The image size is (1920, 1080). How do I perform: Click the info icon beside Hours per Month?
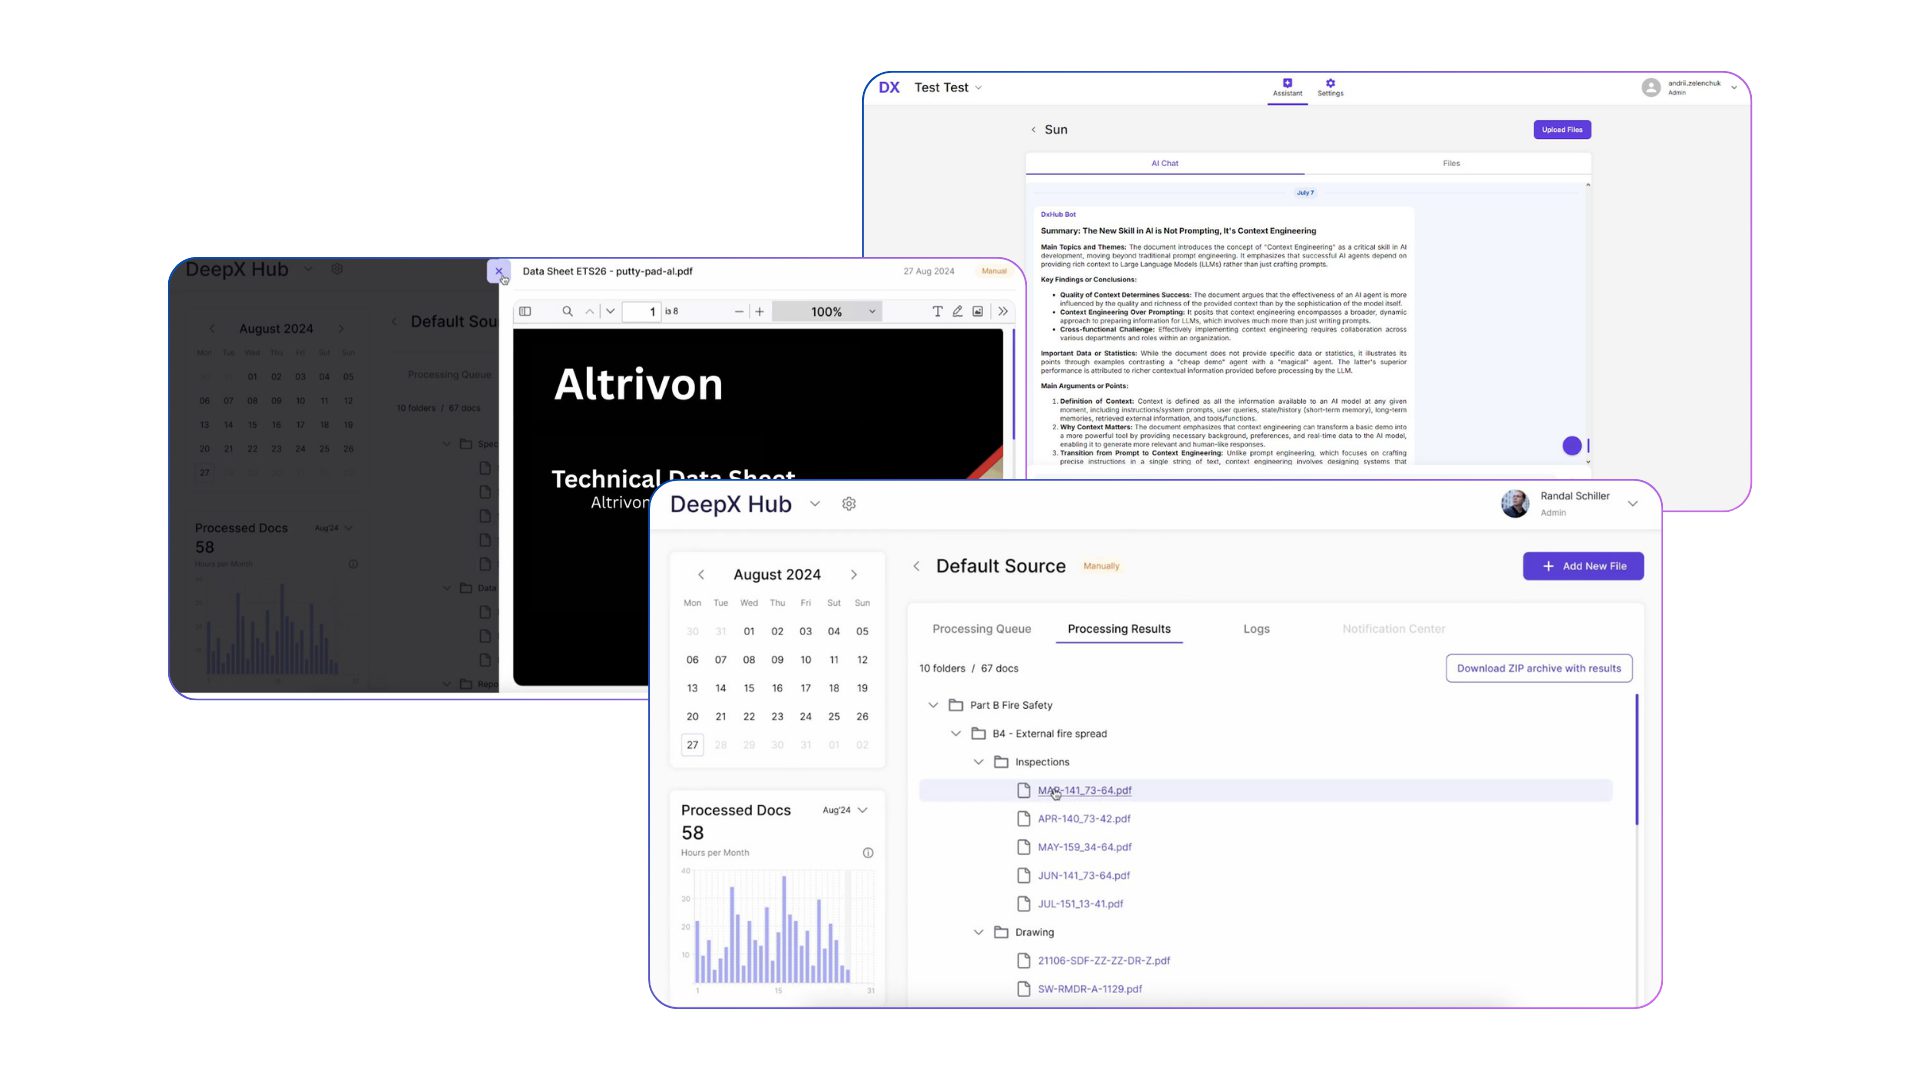tap(868, 853)
